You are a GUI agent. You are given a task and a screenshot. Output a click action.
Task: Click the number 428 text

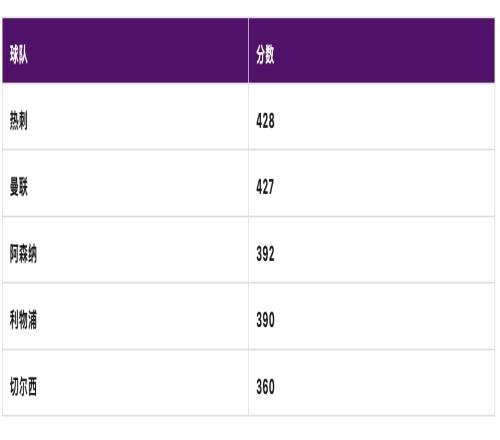(265, 121)
